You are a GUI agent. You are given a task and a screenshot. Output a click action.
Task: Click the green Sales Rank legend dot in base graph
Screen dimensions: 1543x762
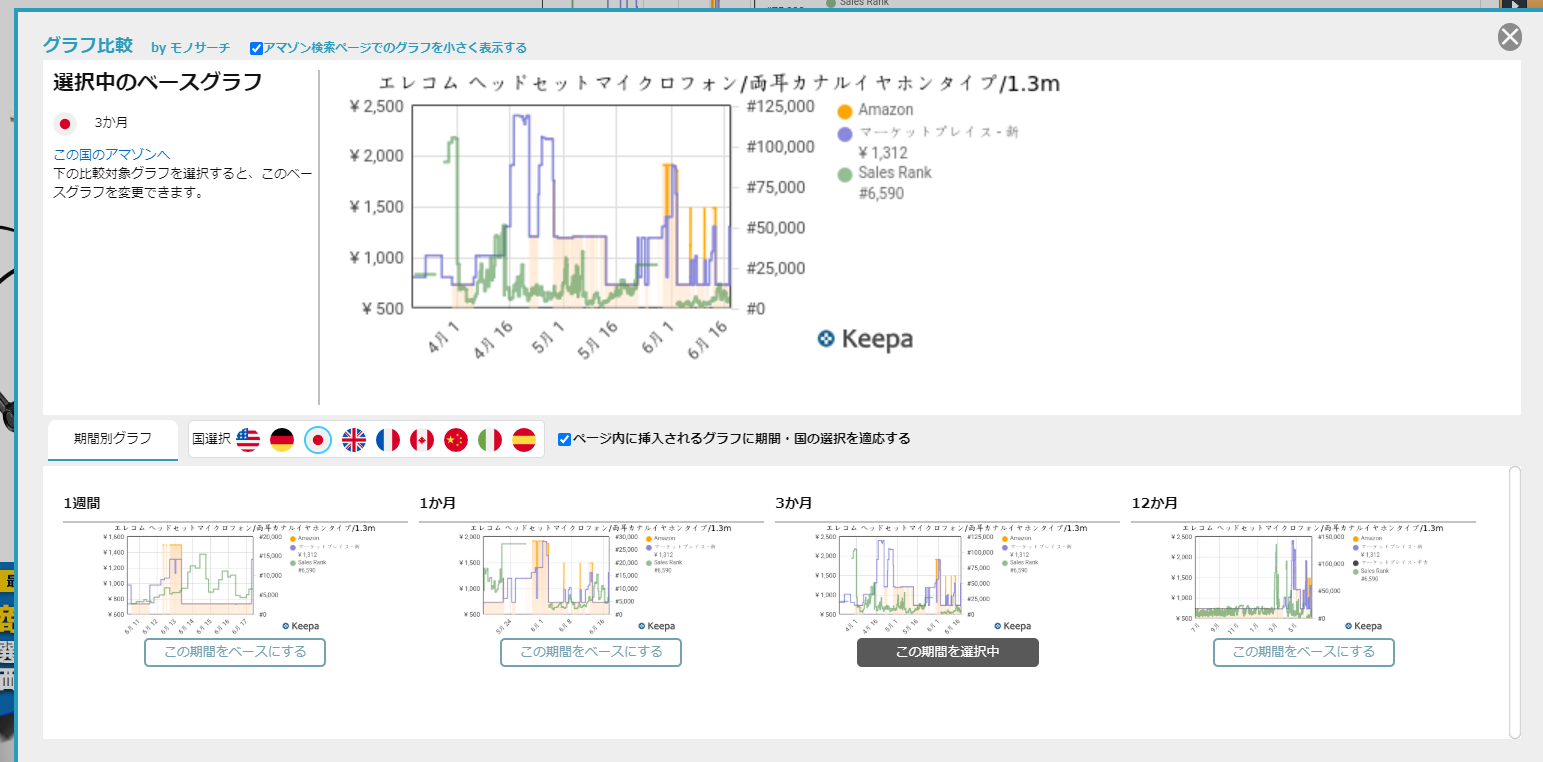845,174
